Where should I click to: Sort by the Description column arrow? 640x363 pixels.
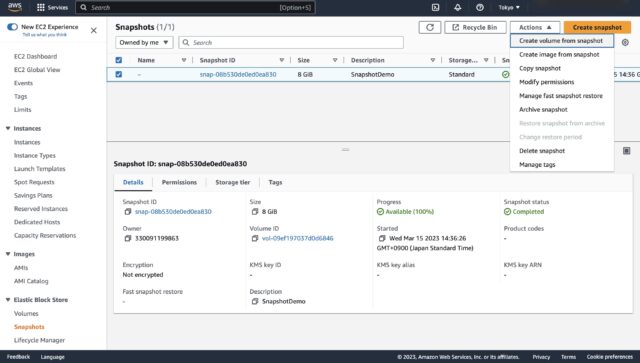(432, 60)
